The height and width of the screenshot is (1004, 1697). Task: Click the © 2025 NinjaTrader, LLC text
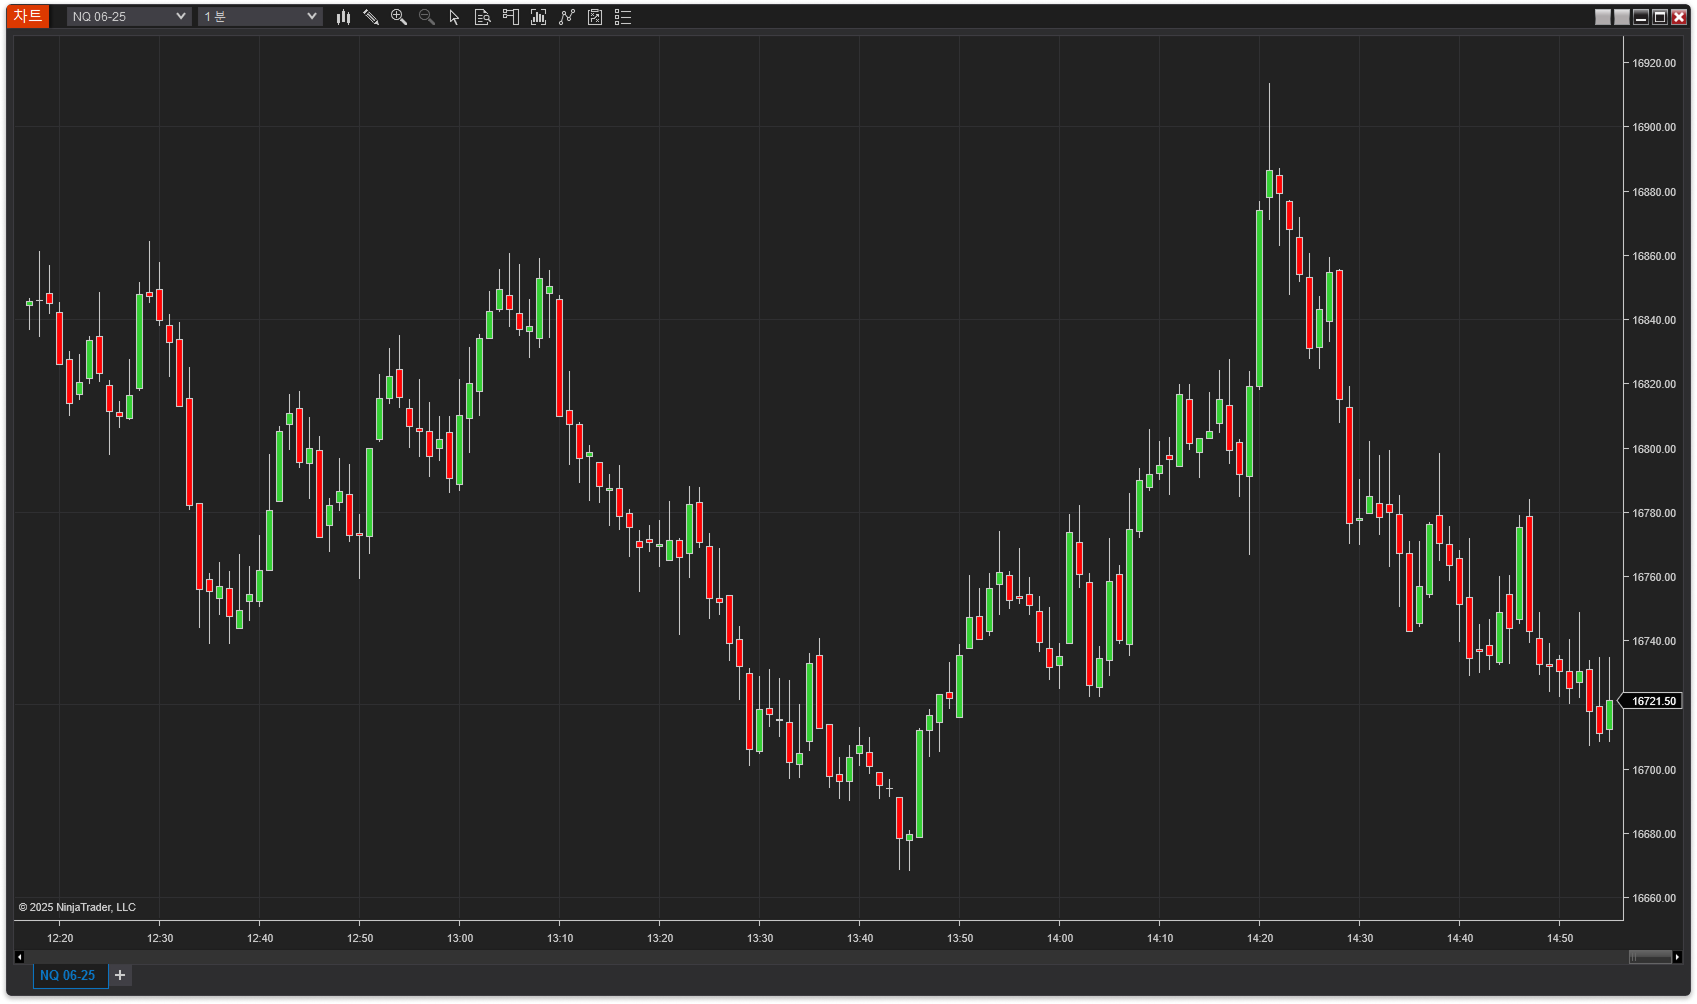click(77, 907)
